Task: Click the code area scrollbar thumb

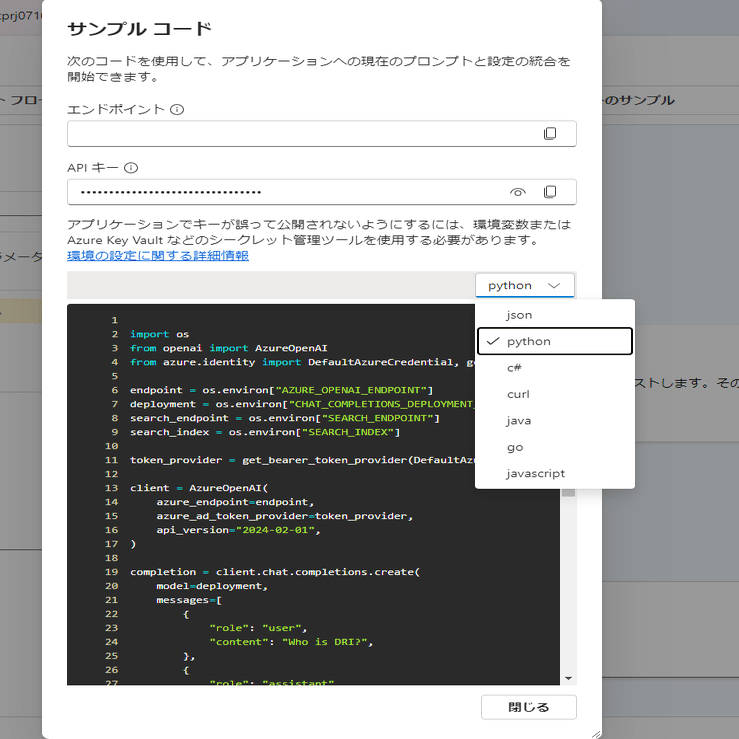Action: (x=569, y=493)
